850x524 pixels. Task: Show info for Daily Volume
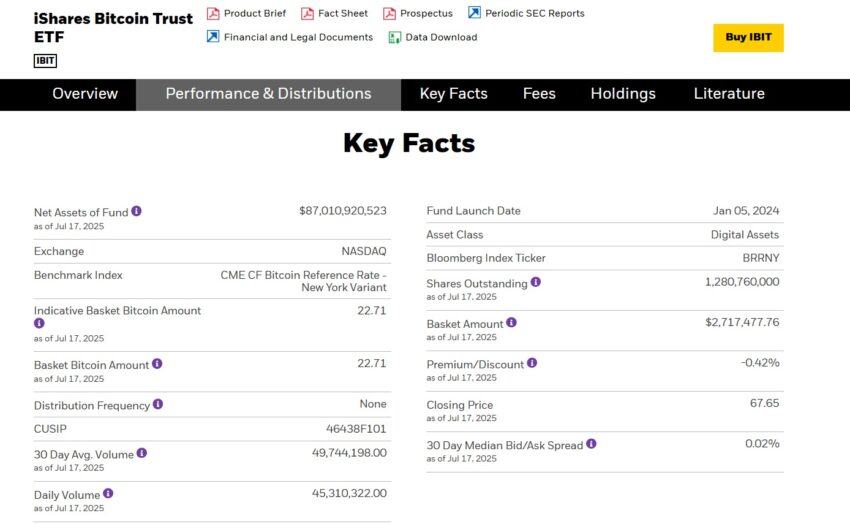(108, 494)
